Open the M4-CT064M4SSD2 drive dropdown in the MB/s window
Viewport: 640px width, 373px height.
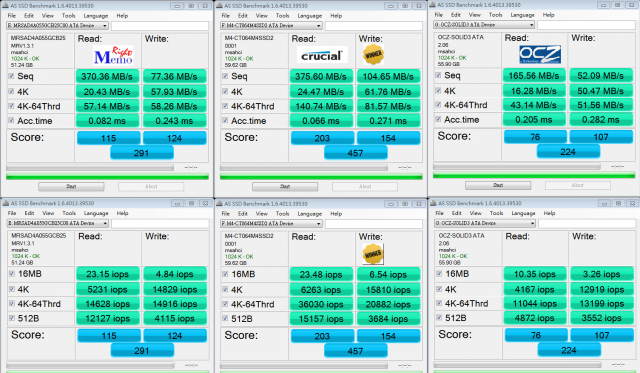point(271,26)
